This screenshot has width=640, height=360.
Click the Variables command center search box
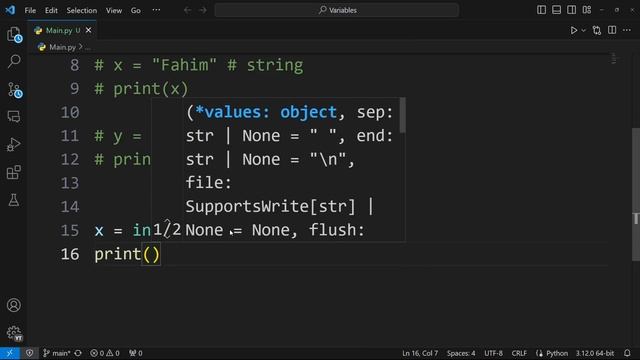point(337,10)
